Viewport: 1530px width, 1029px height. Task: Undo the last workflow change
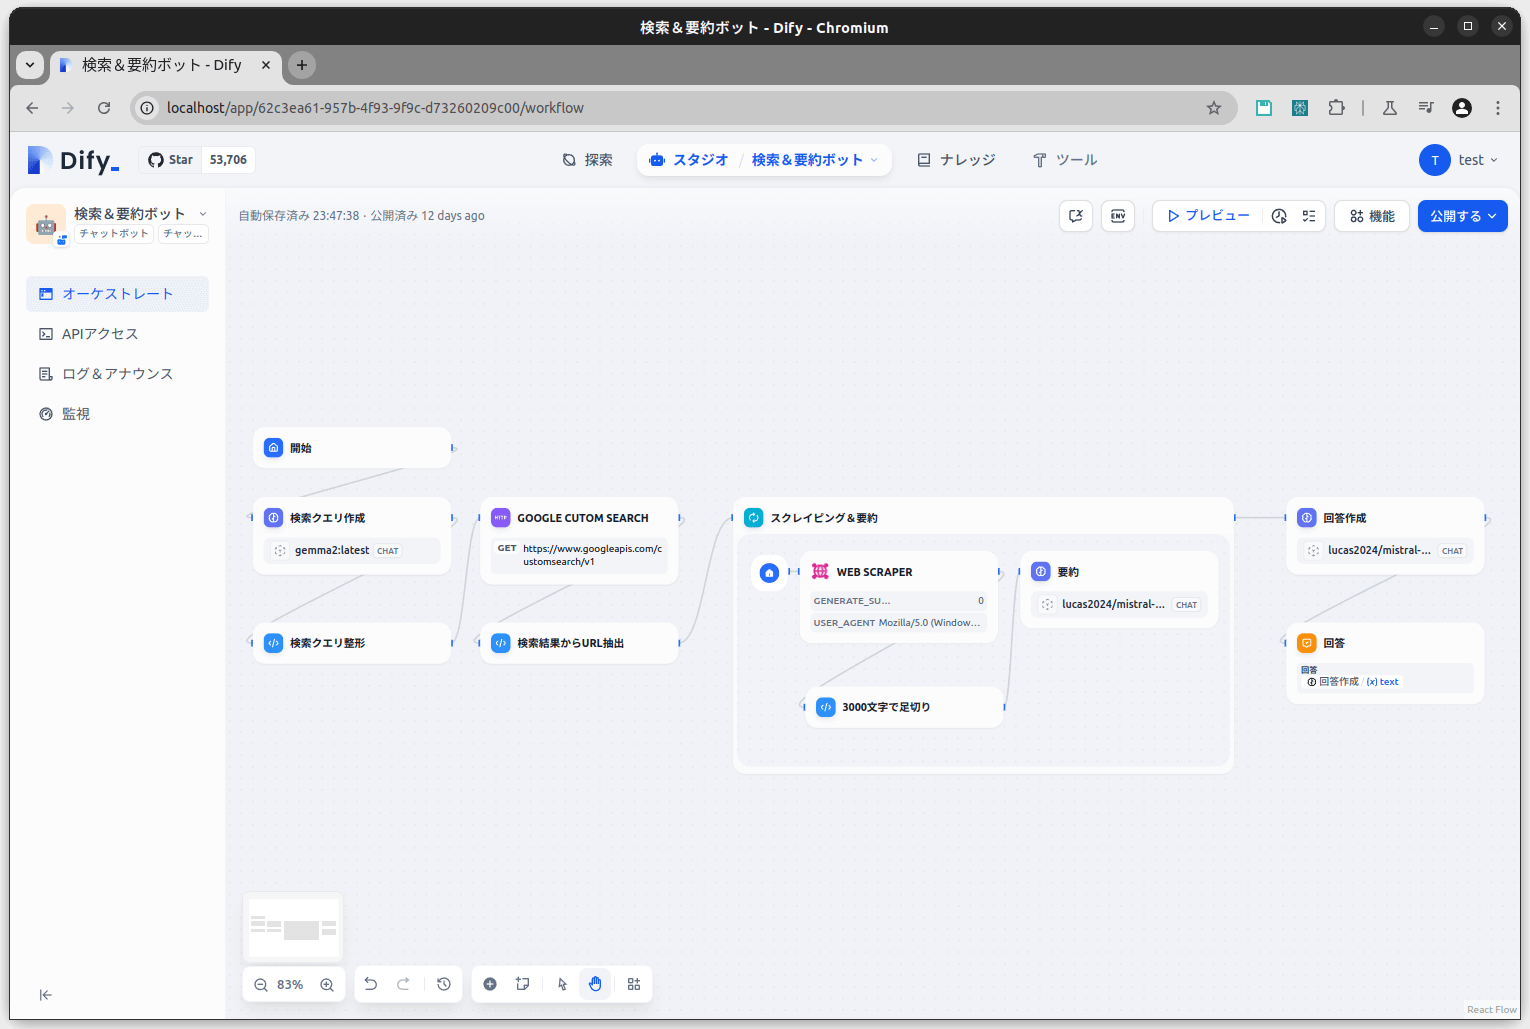[371, 984]
